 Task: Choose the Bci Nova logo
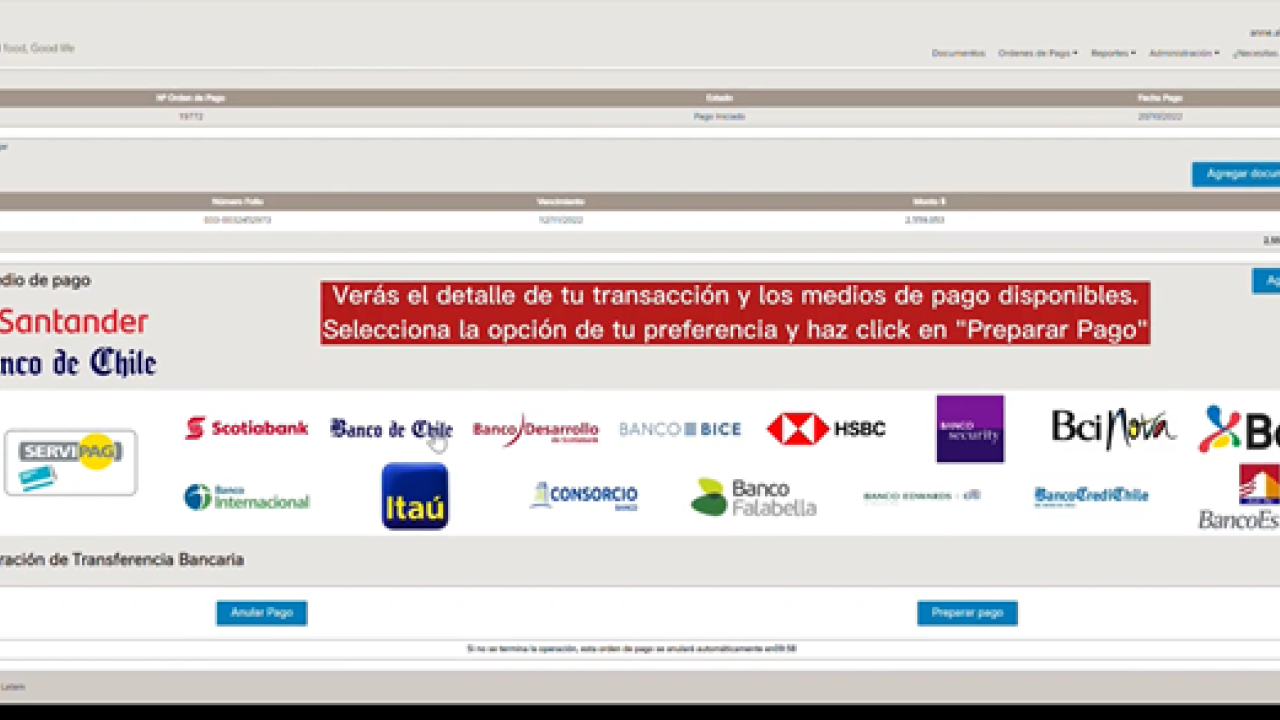coord(1113,428)
